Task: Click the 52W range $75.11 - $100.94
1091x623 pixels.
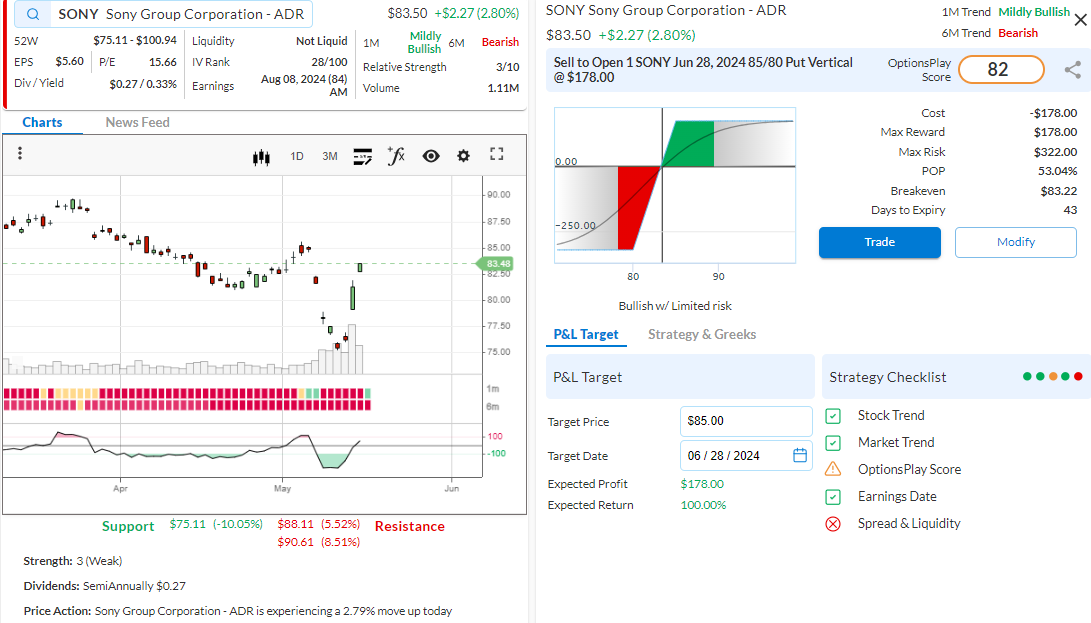Action: pyautogui.click(x=135, y=41)
